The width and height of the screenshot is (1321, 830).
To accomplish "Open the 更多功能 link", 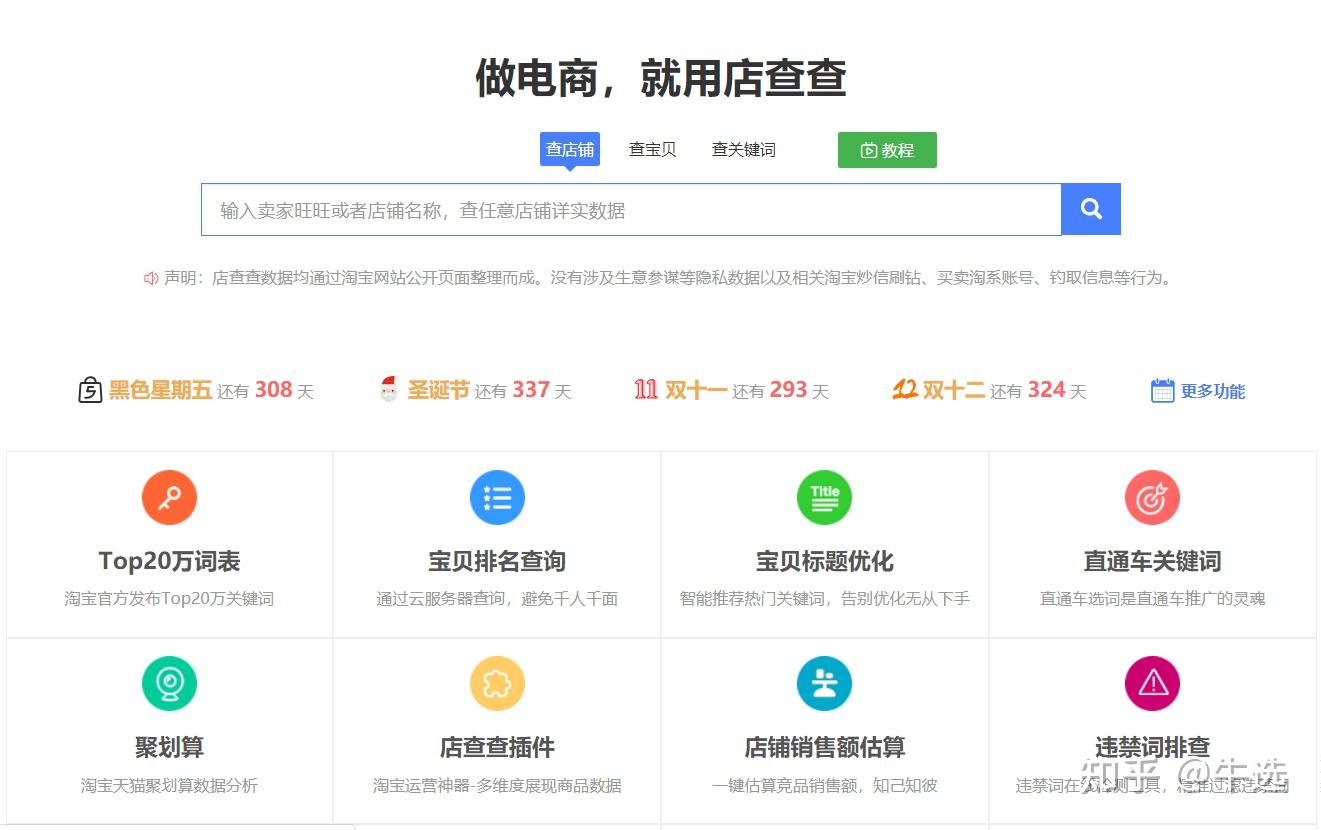I will pyautogui.click(x=1213, y=391).
